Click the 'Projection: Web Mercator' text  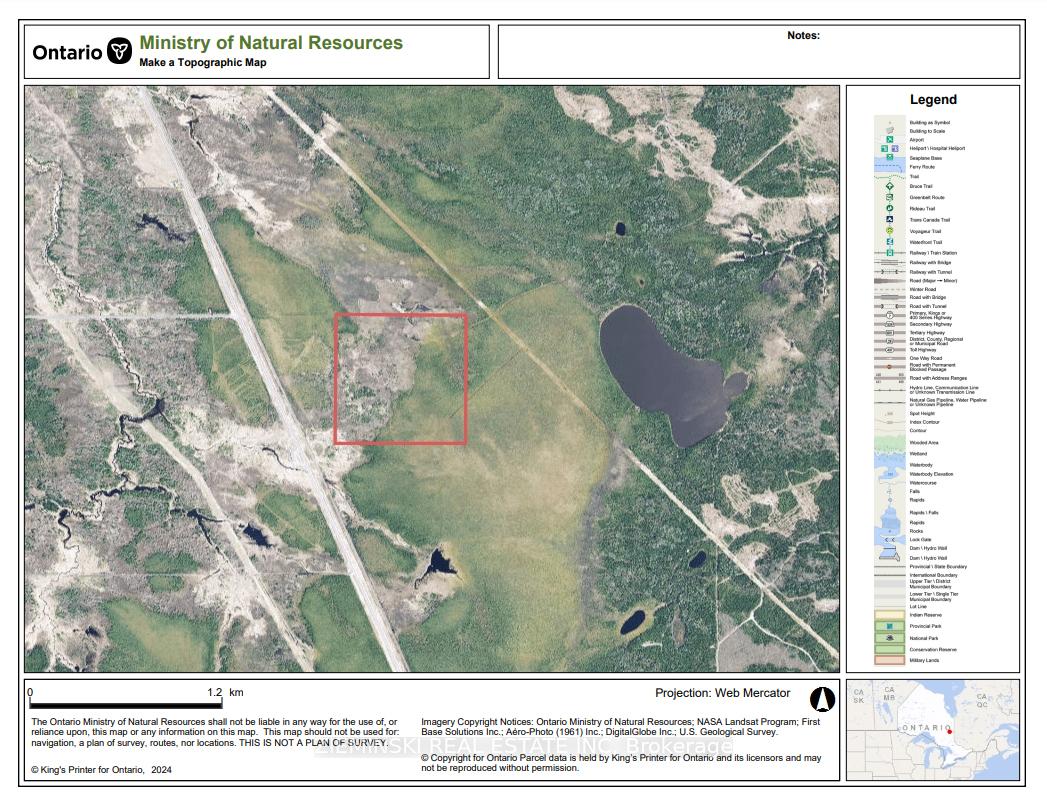click(722, 693)
